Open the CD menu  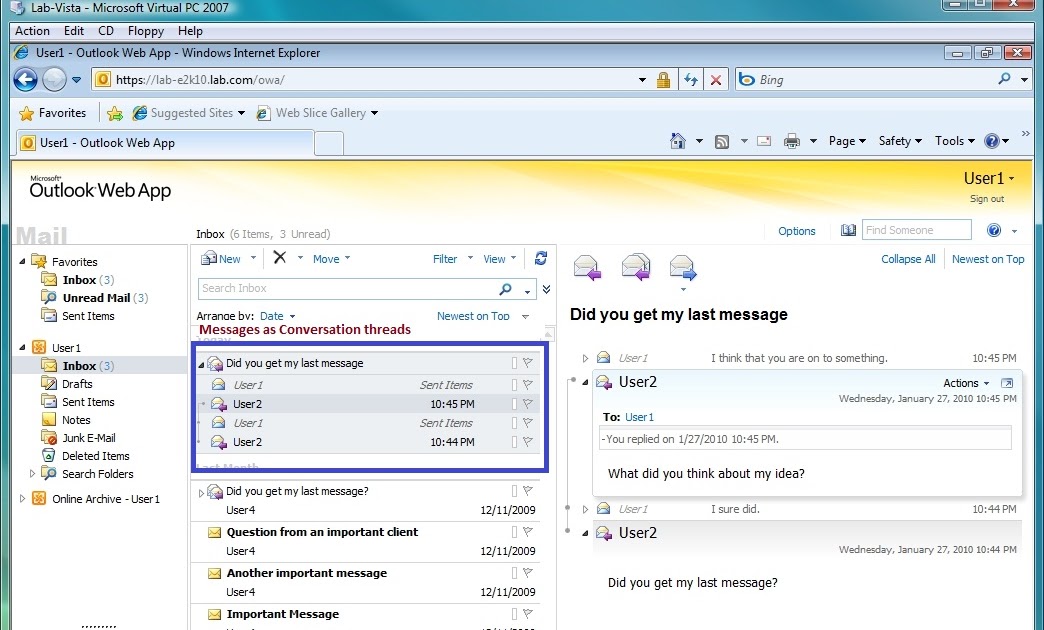tap(106, 31)
